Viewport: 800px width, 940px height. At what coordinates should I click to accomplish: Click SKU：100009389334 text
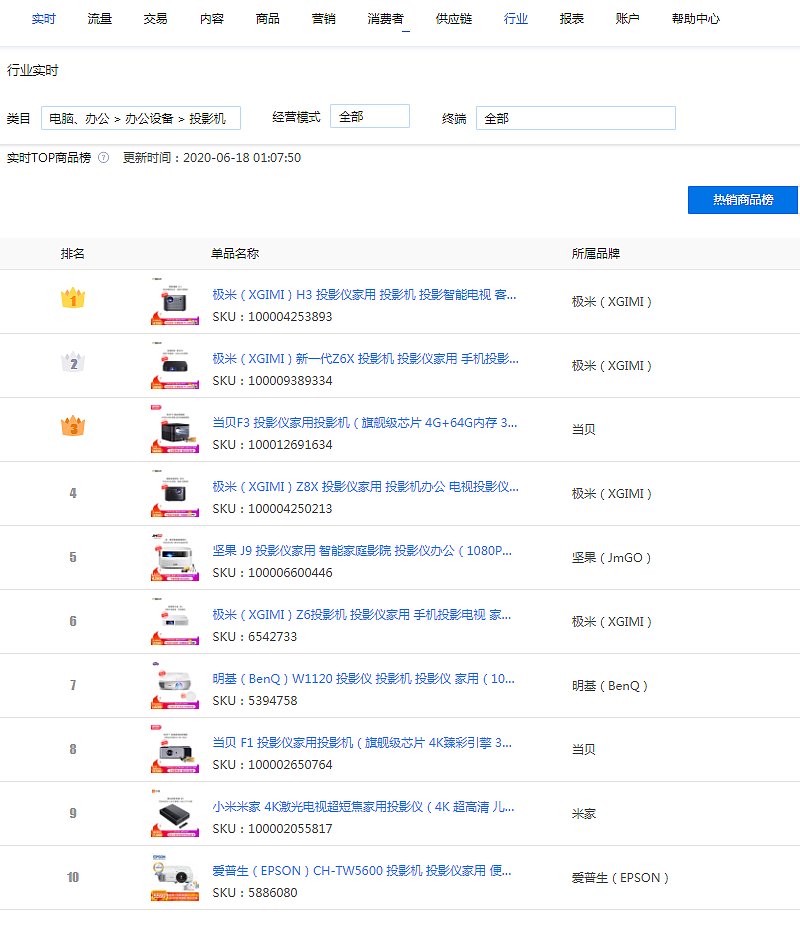click(272, 381)
